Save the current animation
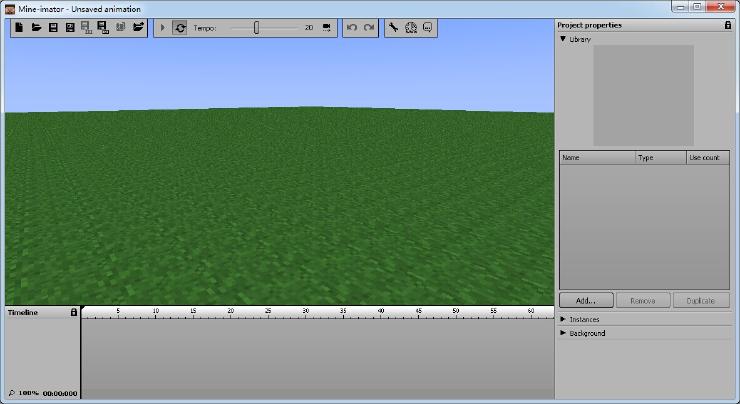 point(53,27)
